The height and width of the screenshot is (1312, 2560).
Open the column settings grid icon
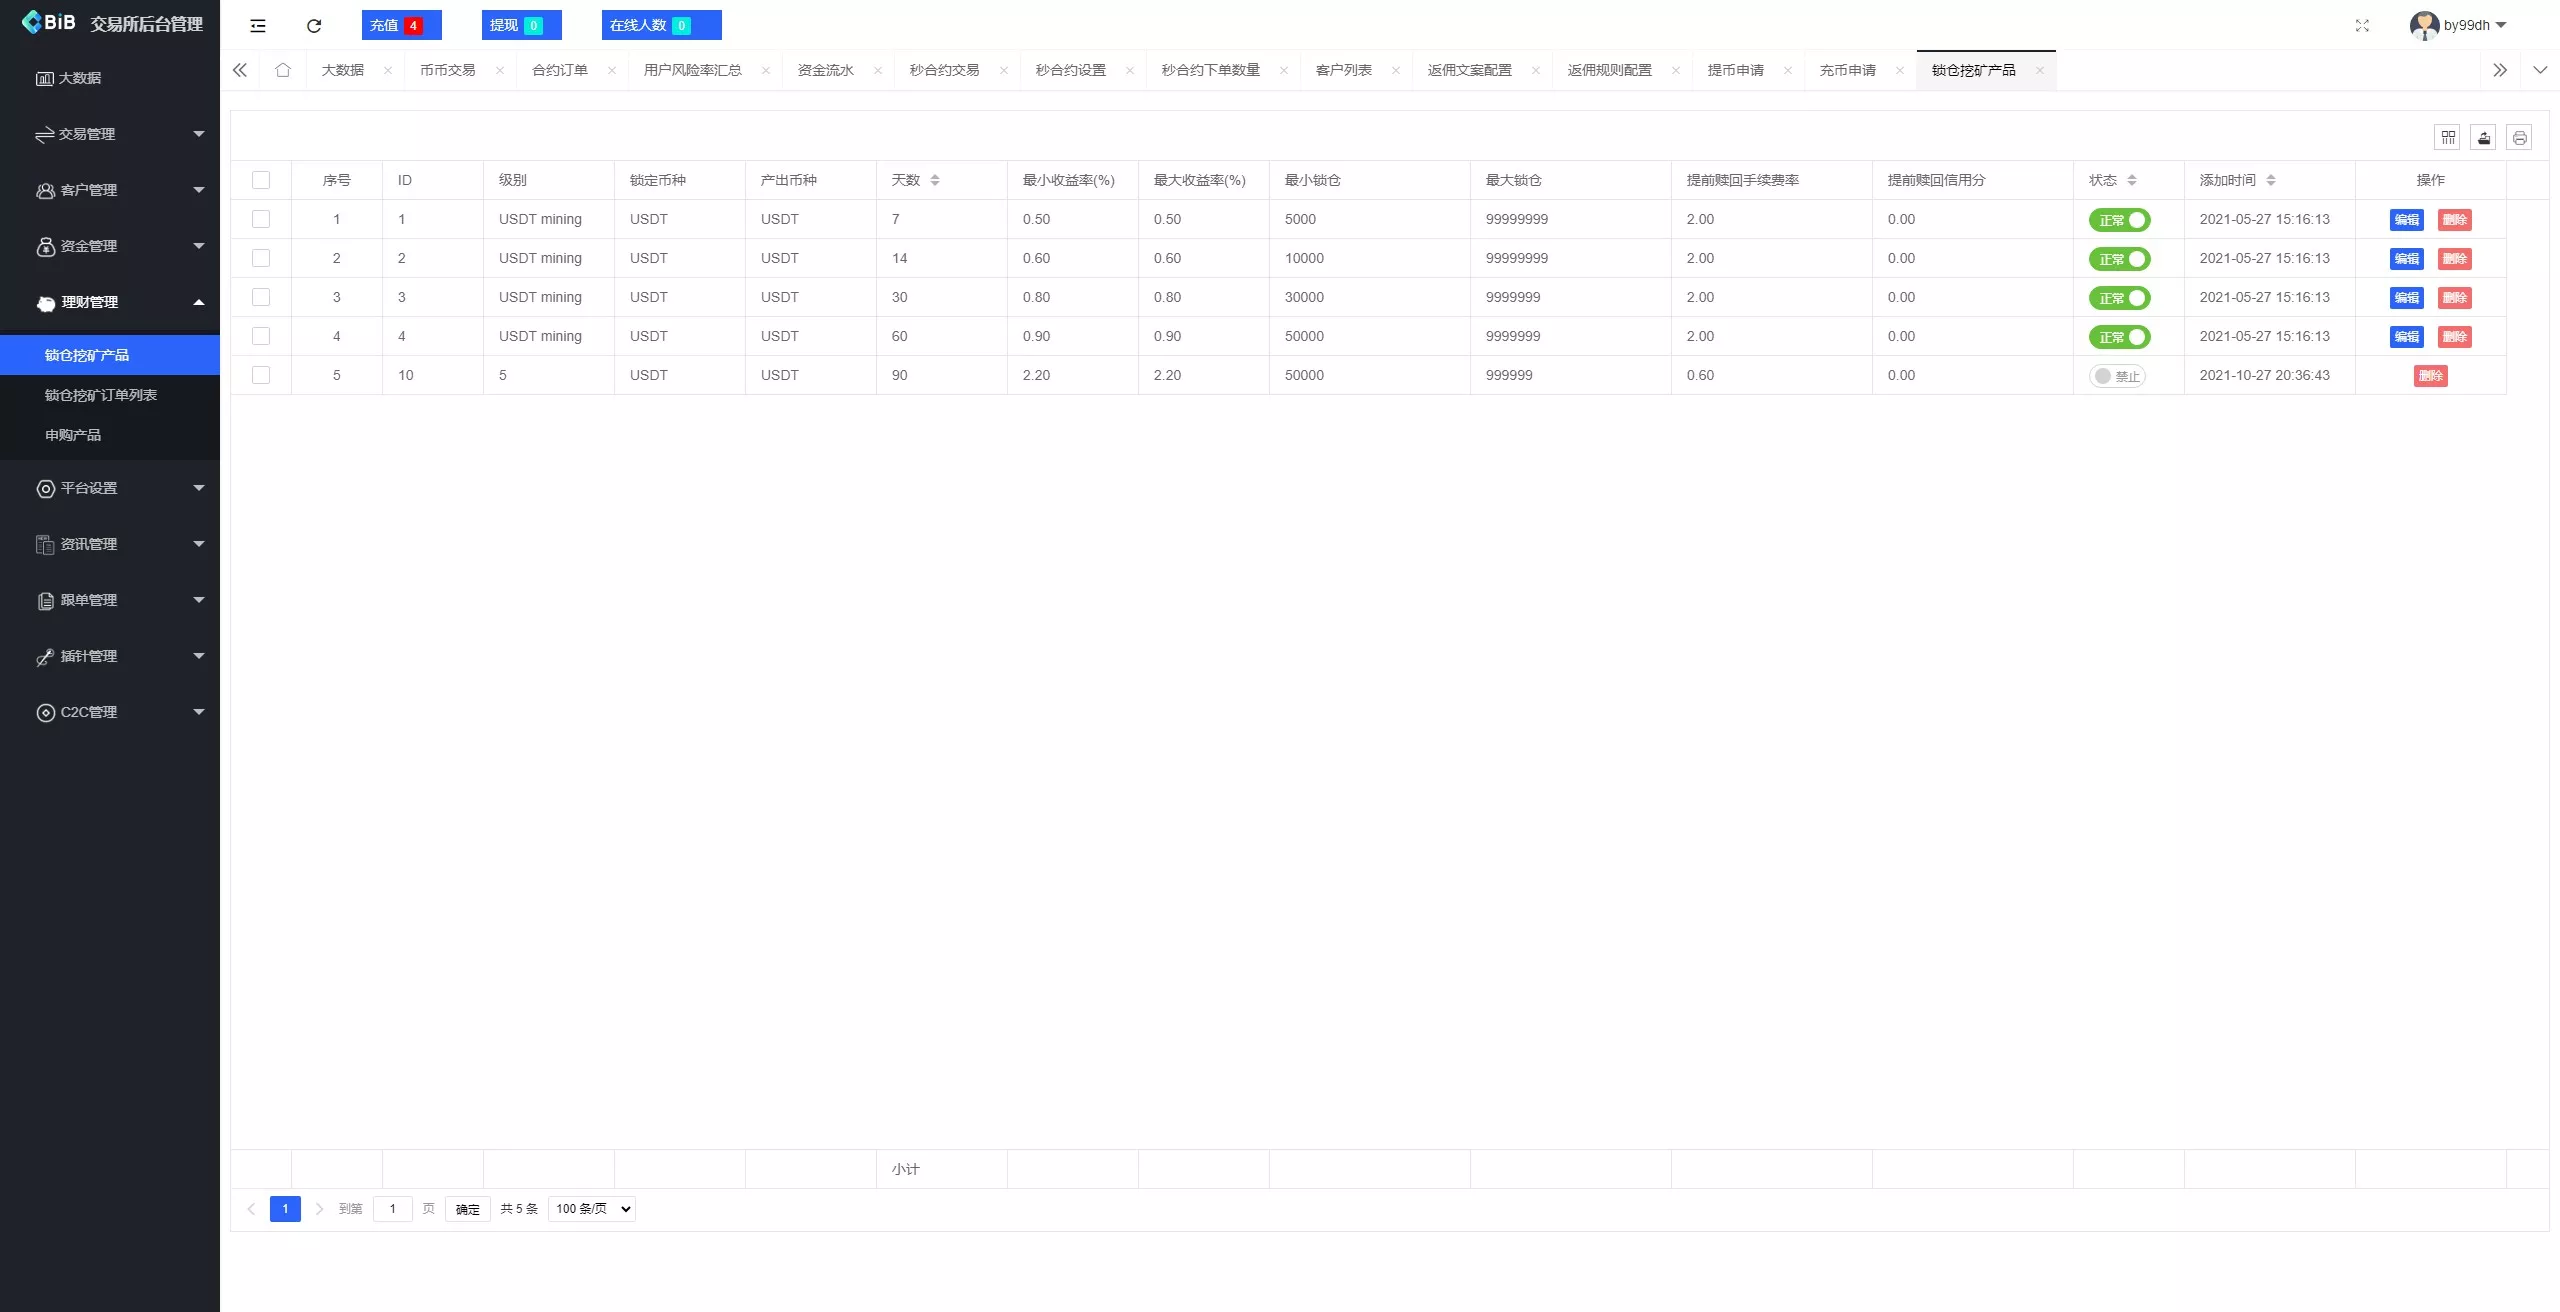tap(2448, 137)
